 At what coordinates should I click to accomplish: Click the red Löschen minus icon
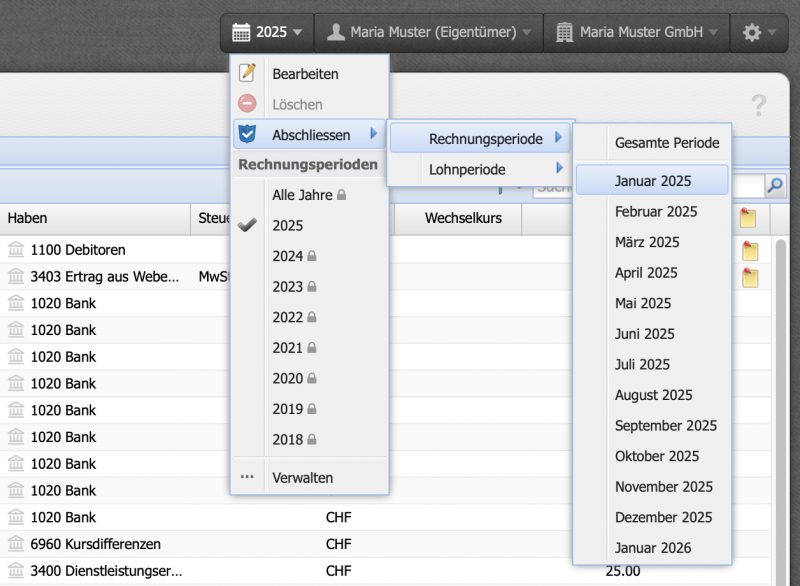tap(246, 102)
